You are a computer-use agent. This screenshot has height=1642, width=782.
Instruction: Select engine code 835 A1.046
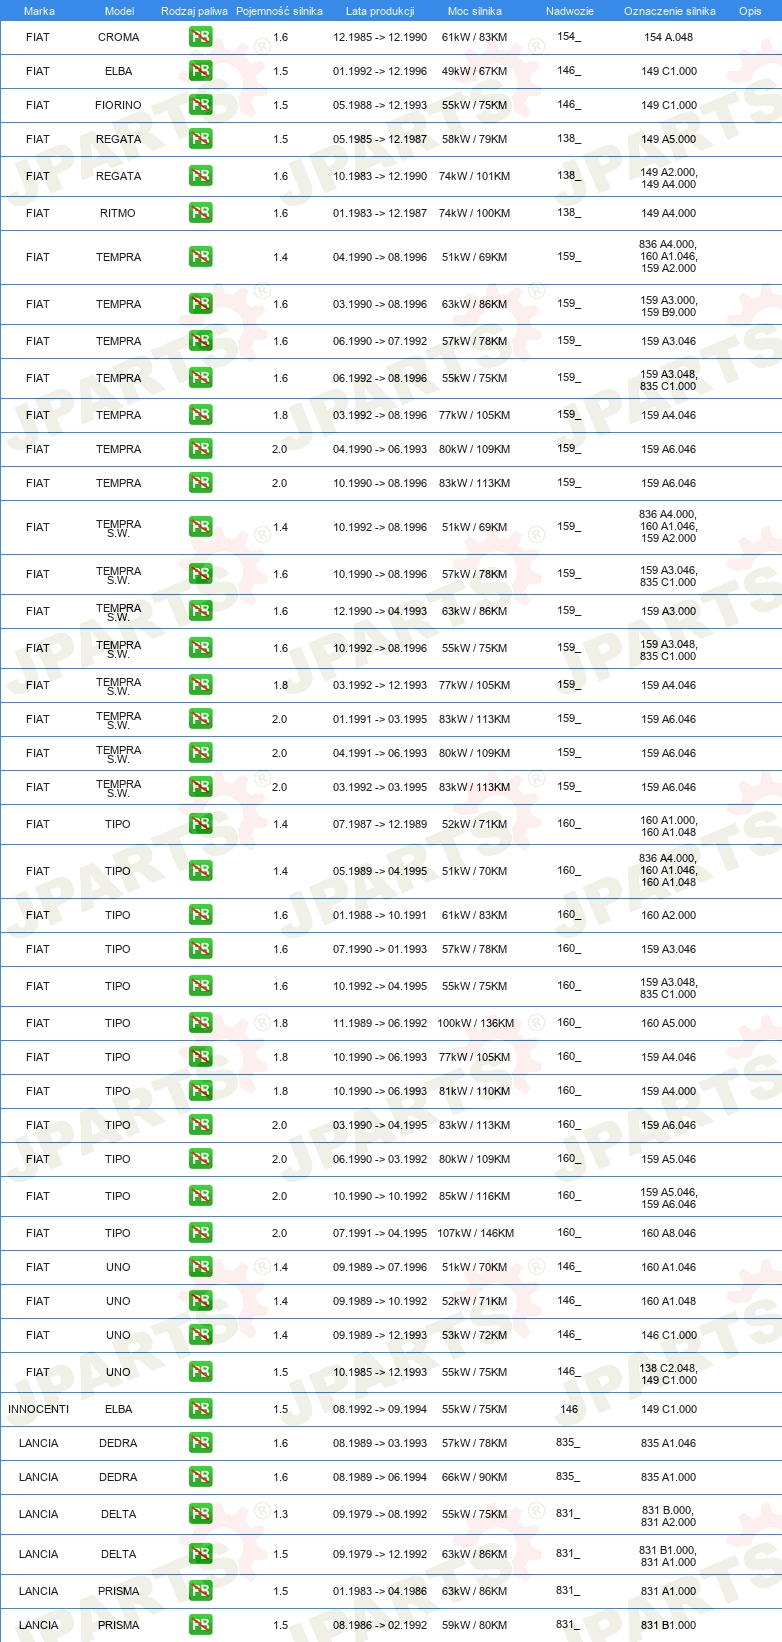(669, 1443)
